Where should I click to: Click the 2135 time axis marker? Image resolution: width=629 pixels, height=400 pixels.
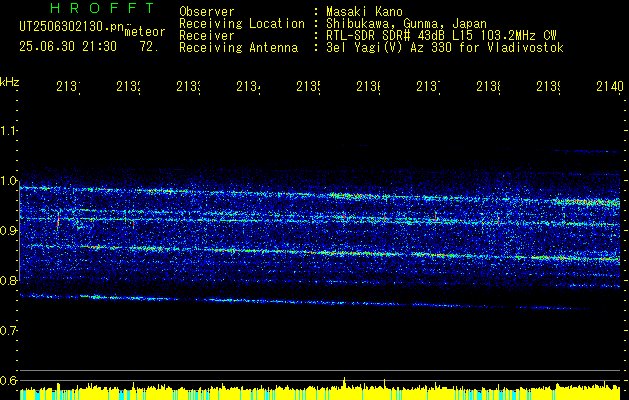(308, 87)
